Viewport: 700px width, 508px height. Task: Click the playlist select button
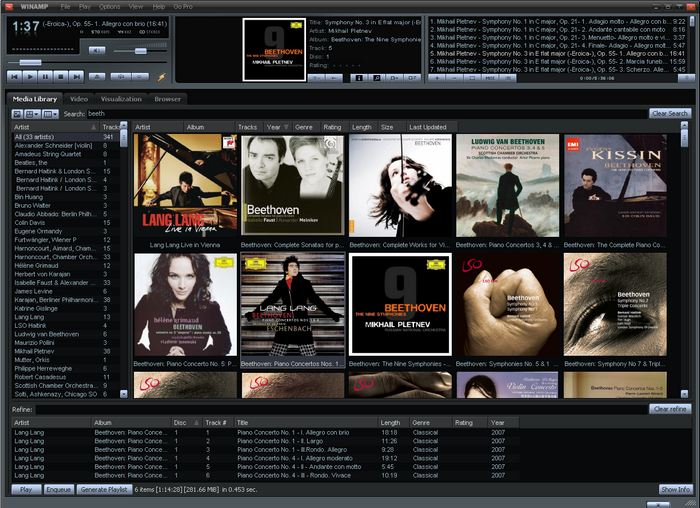click(472, 78)
